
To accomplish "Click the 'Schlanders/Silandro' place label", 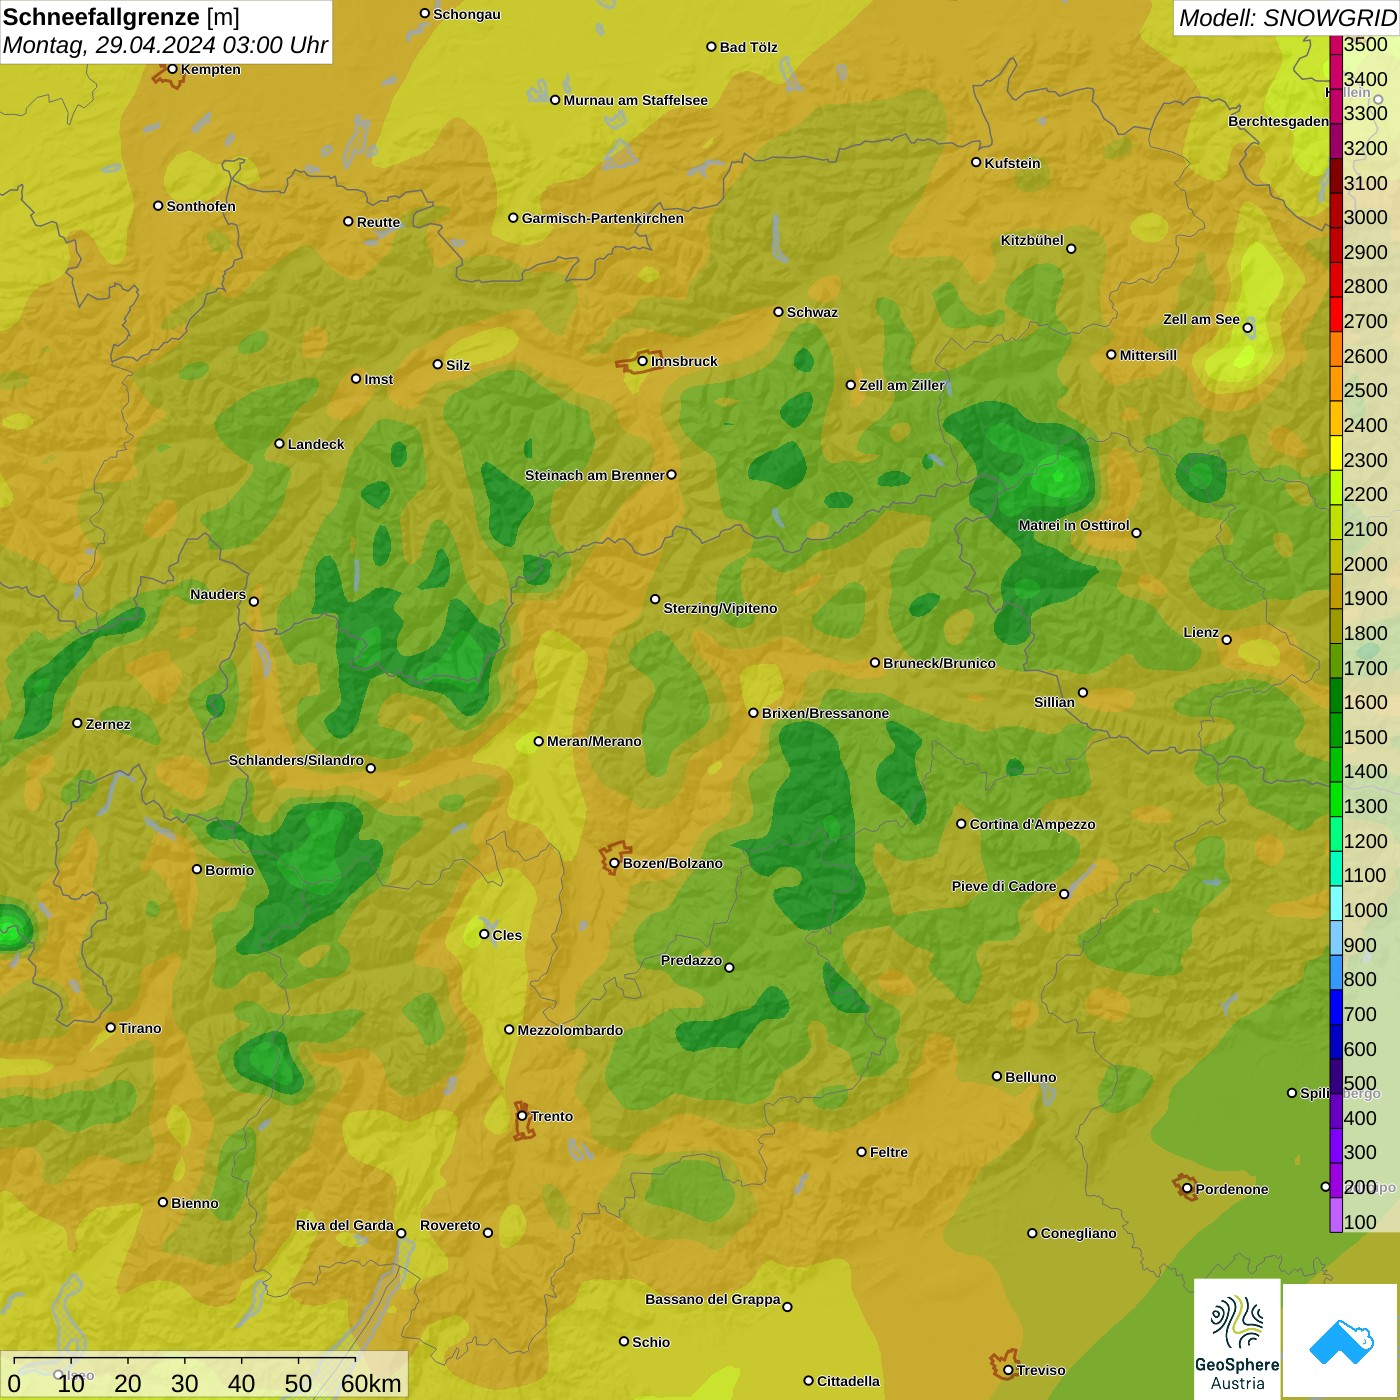I will (x=296, y=760).
